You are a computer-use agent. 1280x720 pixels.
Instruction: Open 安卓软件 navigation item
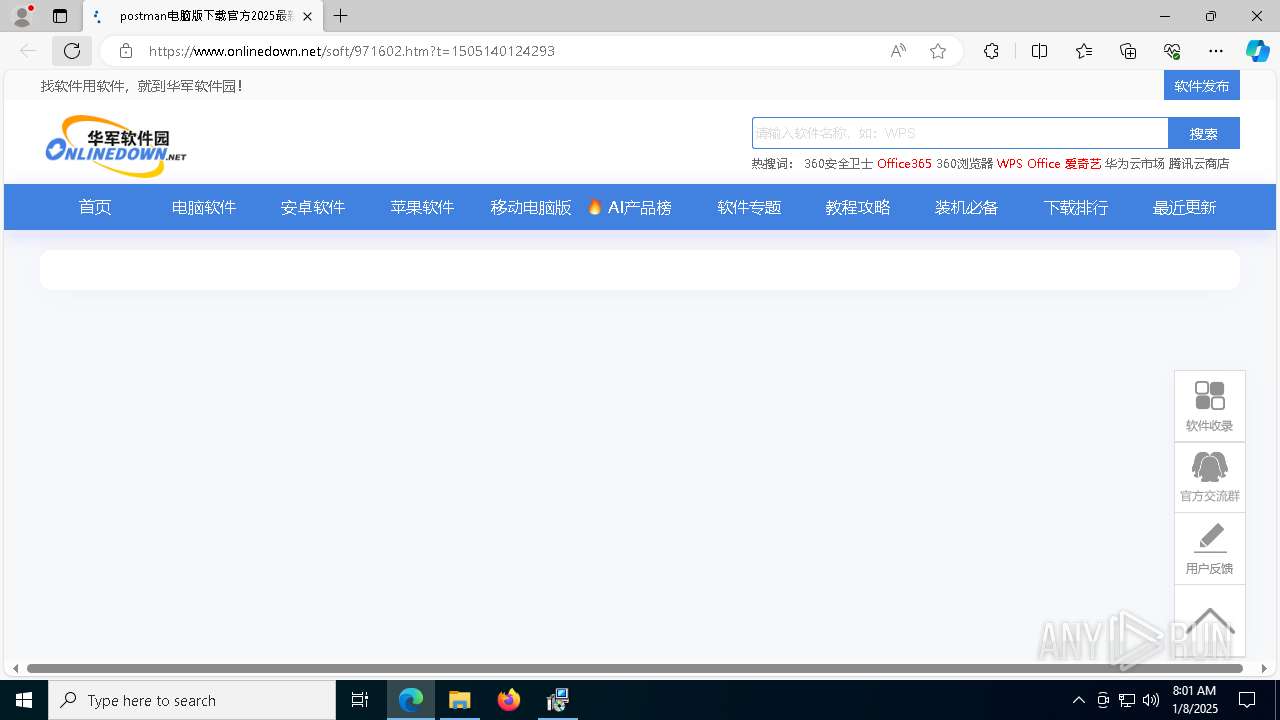313,207
